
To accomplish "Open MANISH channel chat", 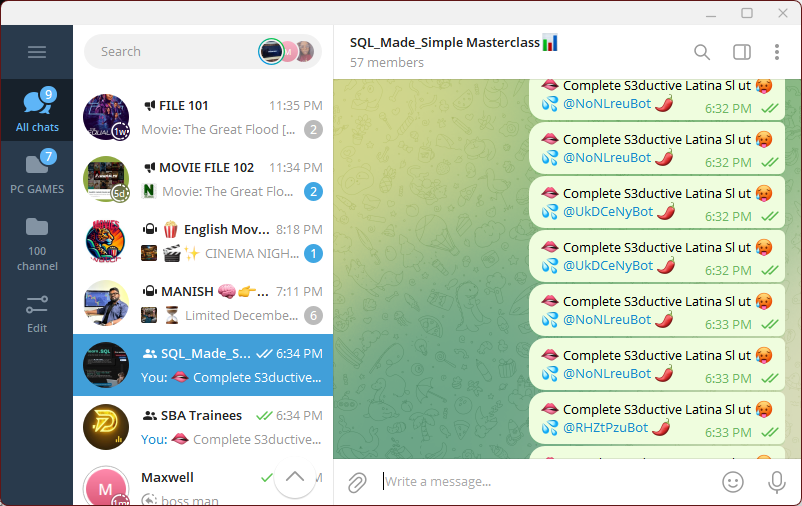I will [203, 303].
